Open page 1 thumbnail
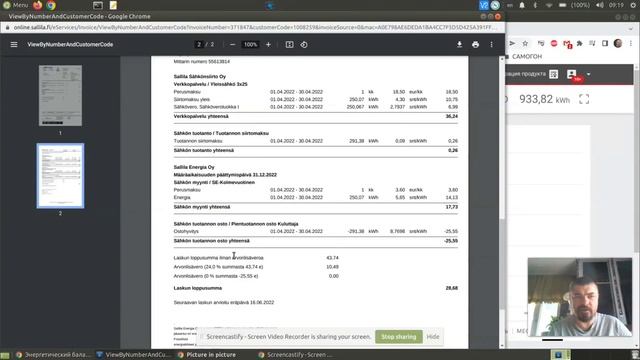640x360 pixels. click(x=60, y=96)
